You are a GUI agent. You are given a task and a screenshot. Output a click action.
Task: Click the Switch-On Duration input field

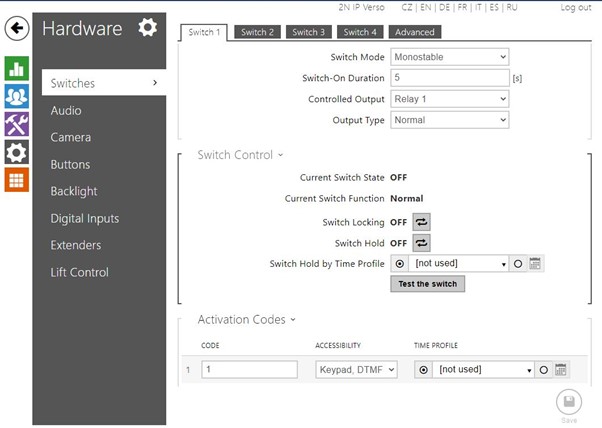pyautogui.click(x=449, y=78)
